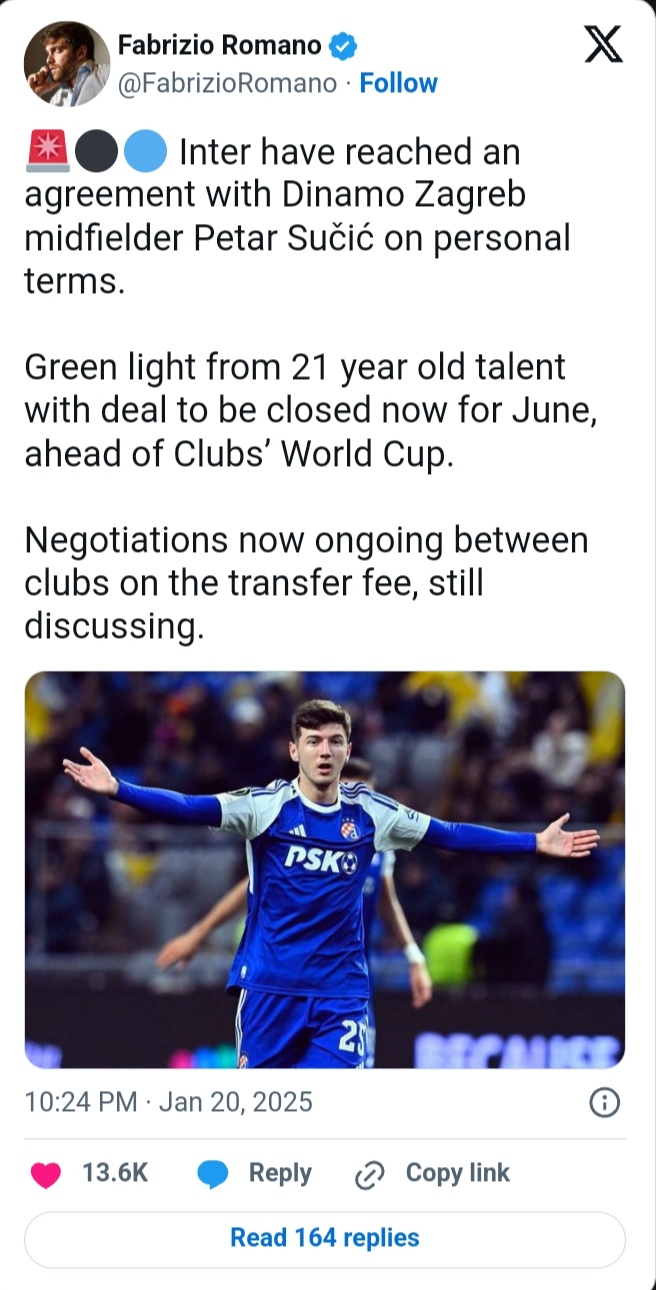Open the X logo in the corner
Screen dimensions: 656x1290
pyautogui.click(x=603, y=45)
